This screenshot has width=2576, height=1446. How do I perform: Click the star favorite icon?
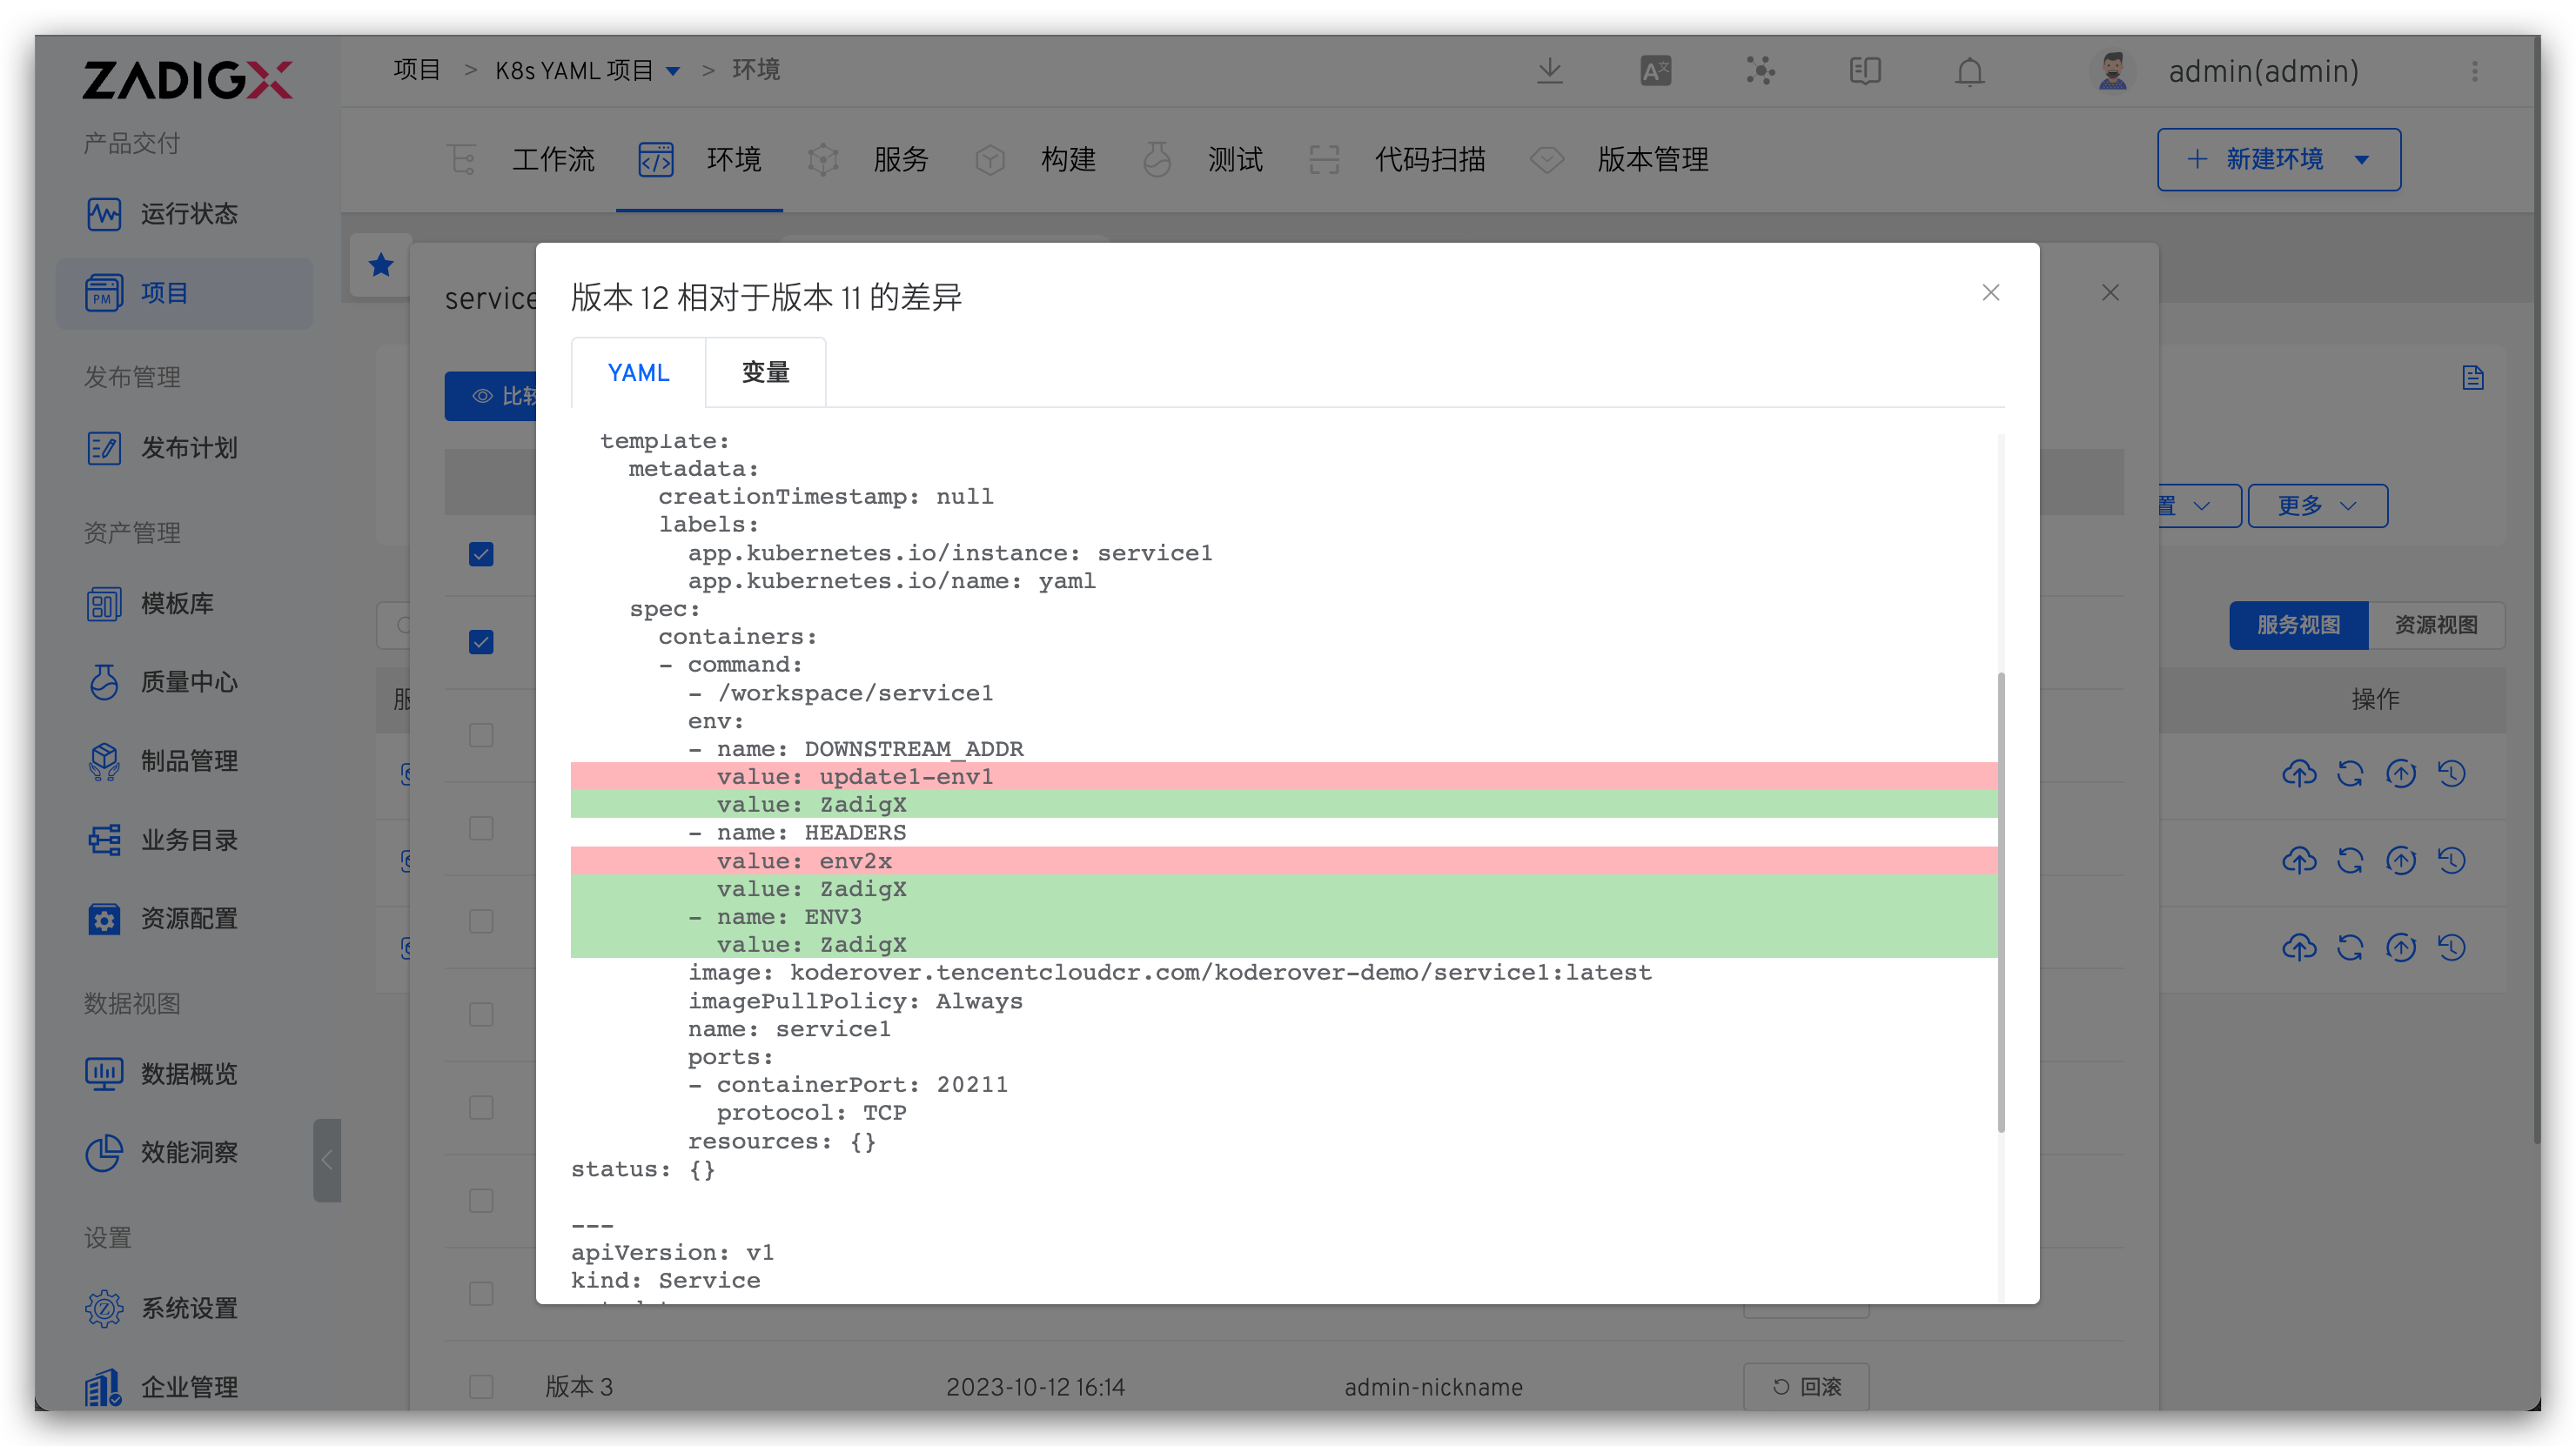tap(381, 265)
